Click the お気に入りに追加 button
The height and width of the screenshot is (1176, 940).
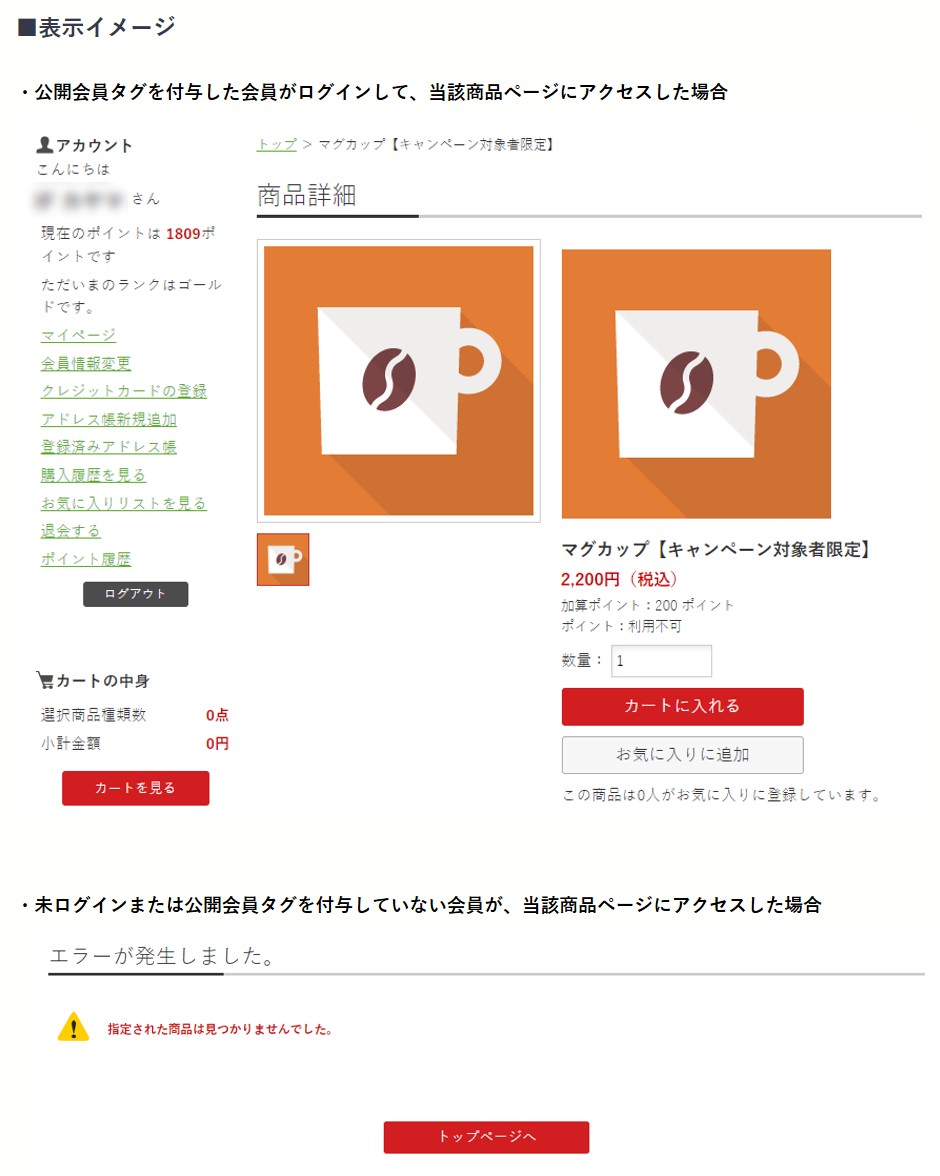point(683,754)
